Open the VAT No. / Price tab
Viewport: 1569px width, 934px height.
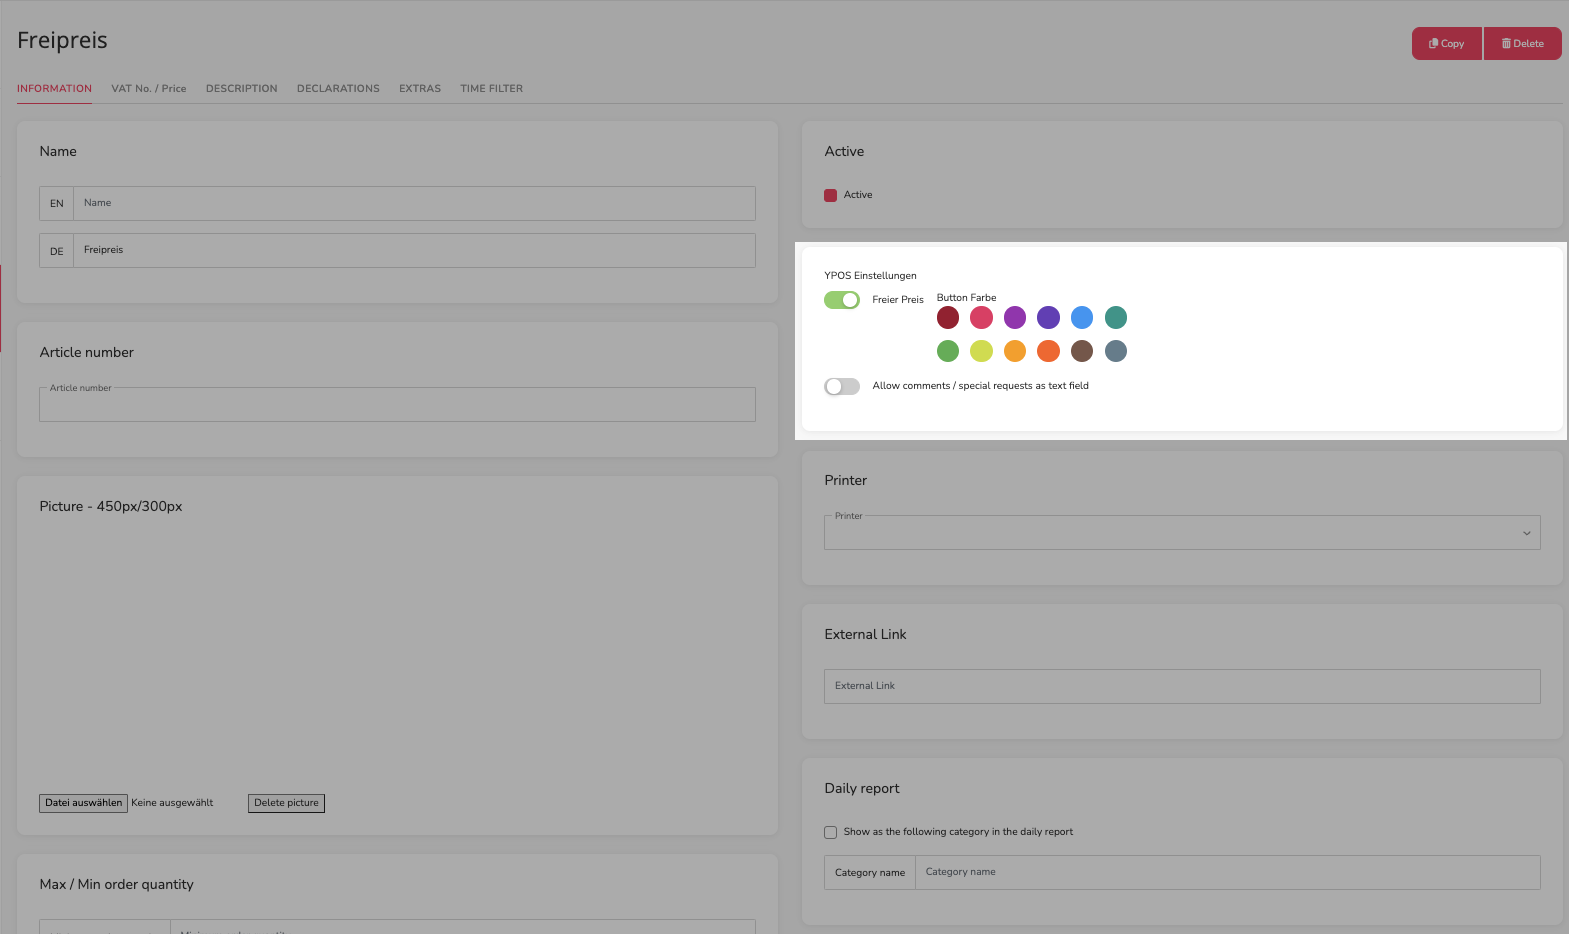149,89
